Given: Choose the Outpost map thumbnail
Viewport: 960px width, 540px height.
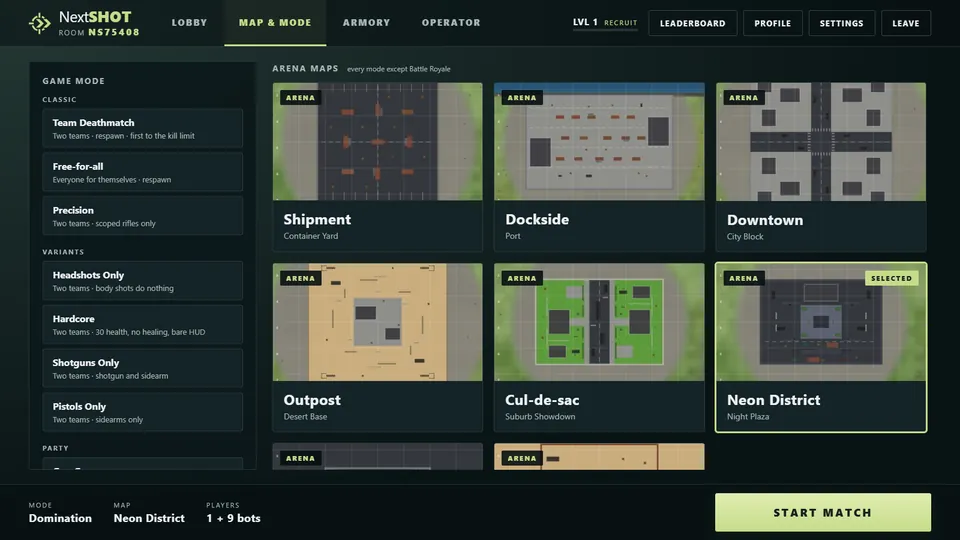Looking at the screenshot, I should point(378,322).
